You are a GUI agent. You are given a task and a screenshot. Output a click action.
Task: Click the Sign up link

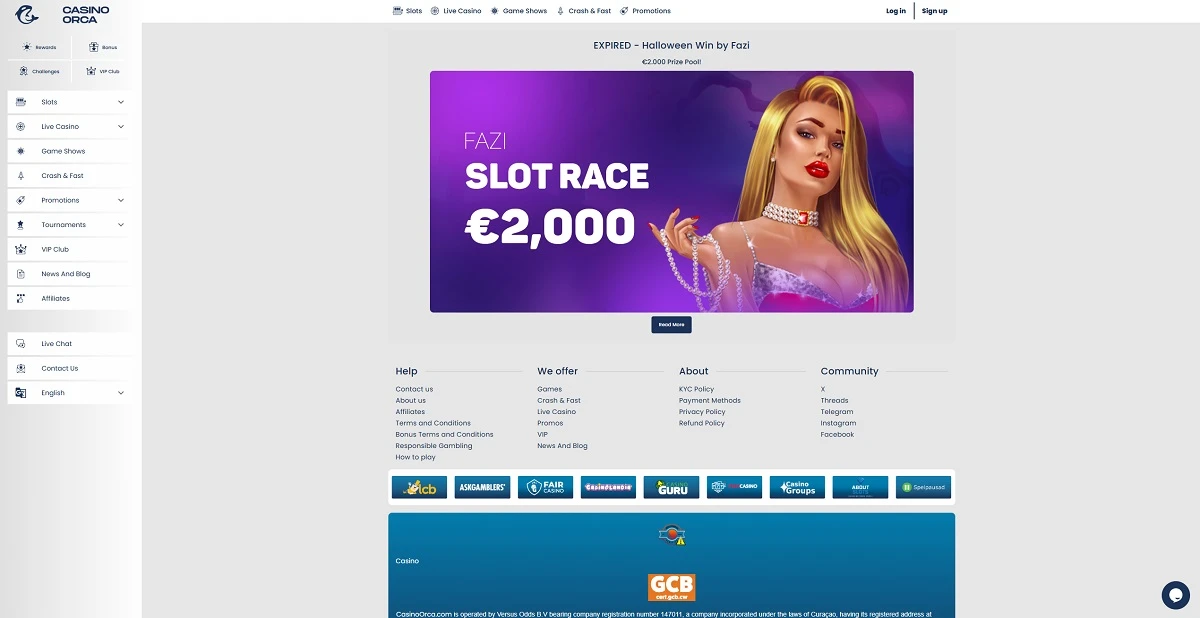pos(934,11)
